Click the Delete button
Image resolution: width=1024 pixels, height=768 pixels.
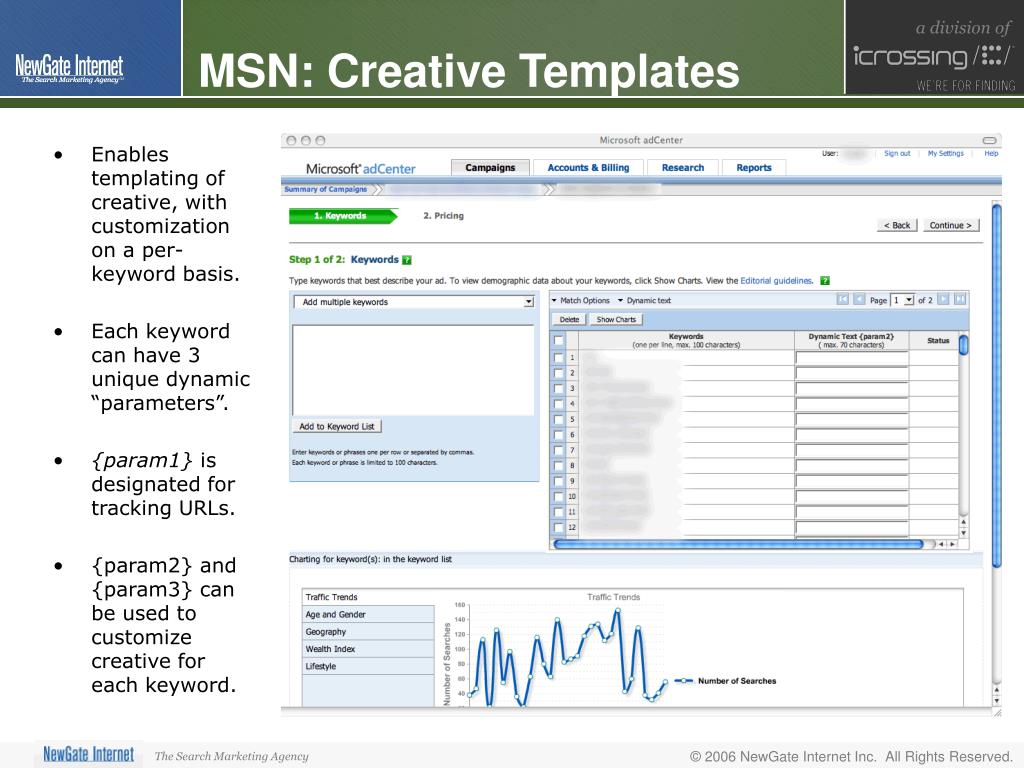(x=569, y=319)
